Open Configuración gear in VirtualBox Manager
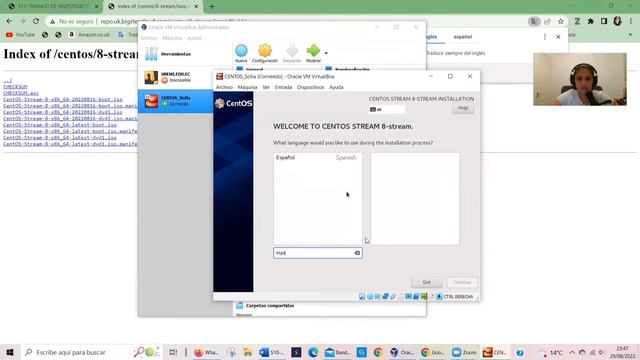This screenshot has width=640, height=360. pos(264,53)
